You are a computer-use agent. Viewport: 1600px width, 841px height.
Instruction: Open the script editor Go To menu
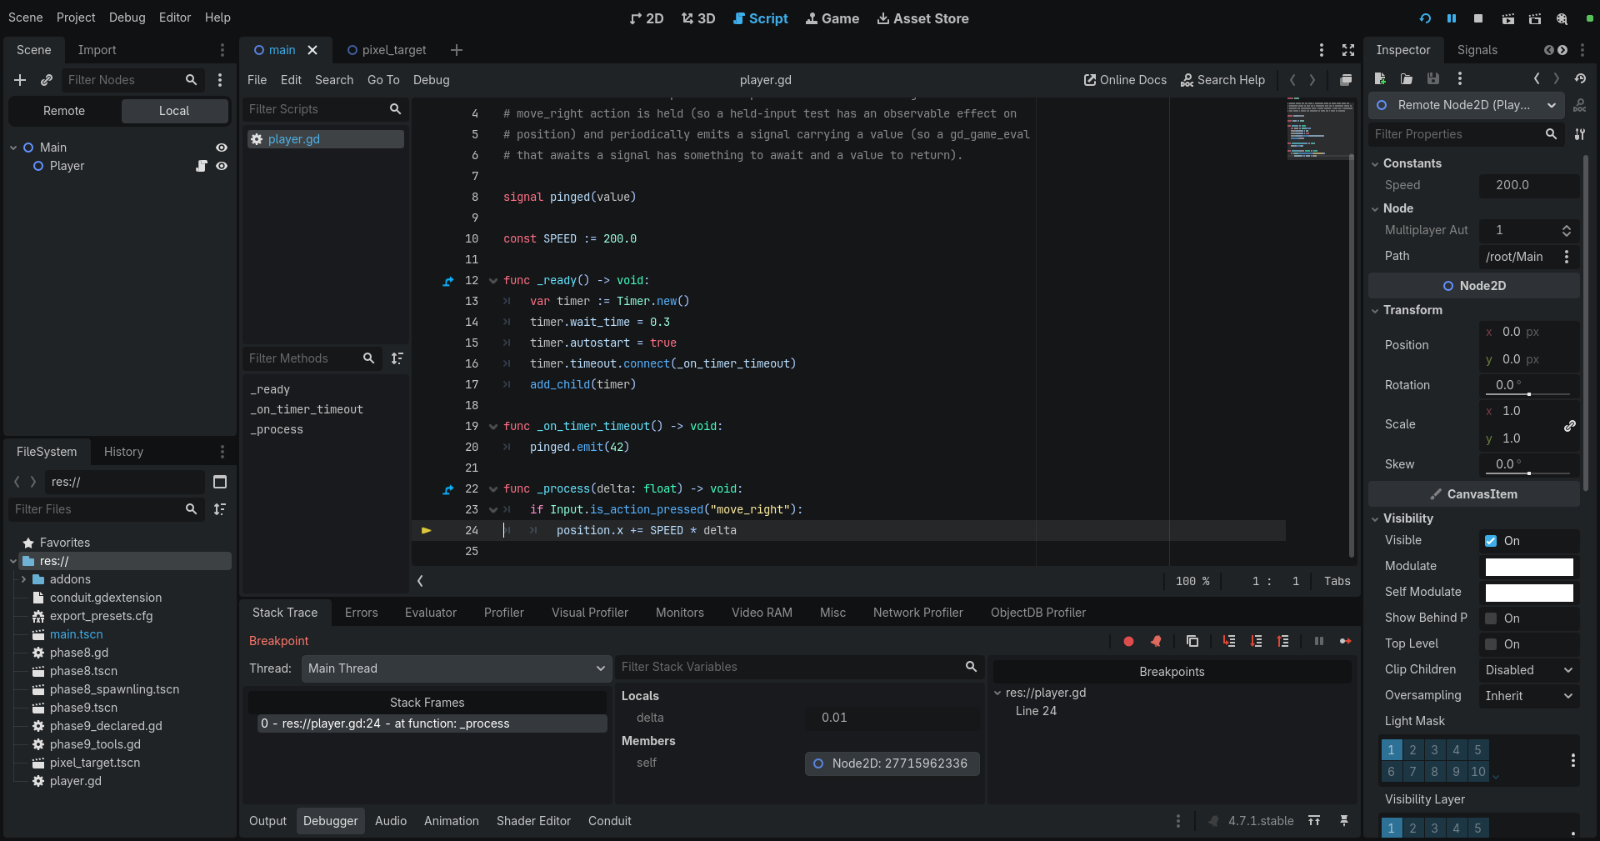(383, 80)
